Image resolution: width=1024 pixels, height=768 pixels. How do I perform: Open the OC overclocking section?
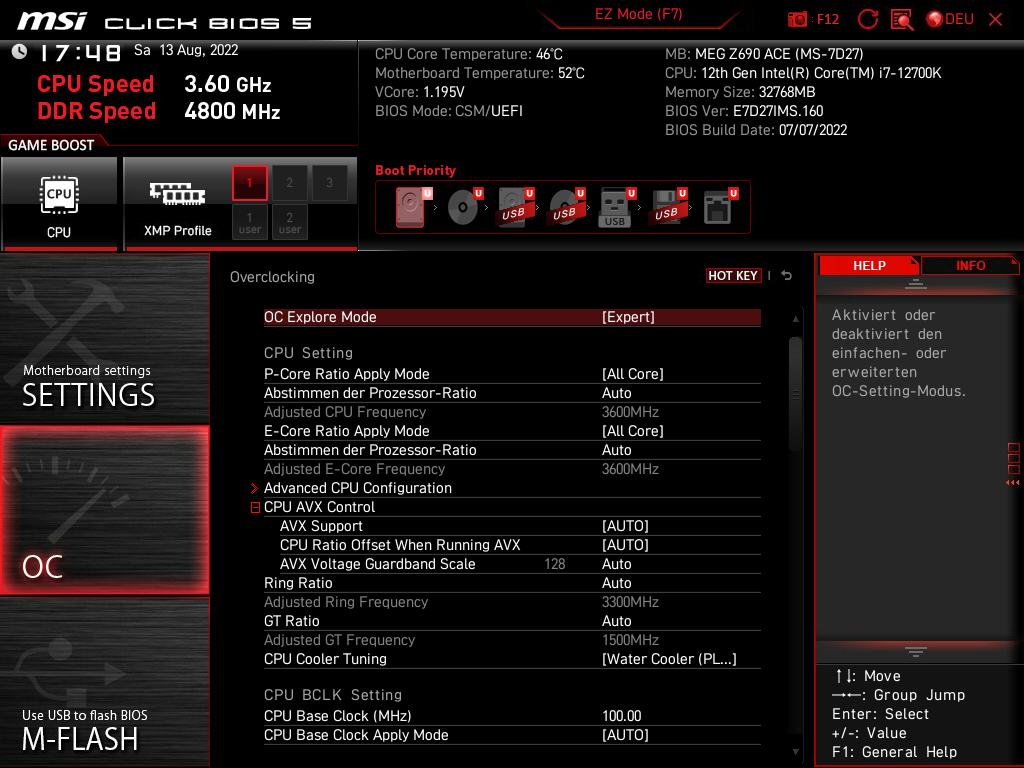[x=104, y=510]
